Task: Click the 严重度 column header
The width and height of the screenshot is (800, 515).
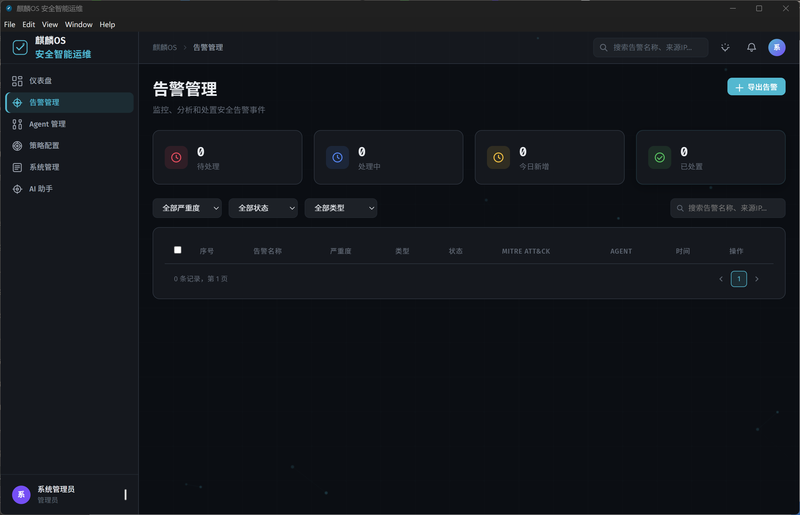Action: [340, 251]
